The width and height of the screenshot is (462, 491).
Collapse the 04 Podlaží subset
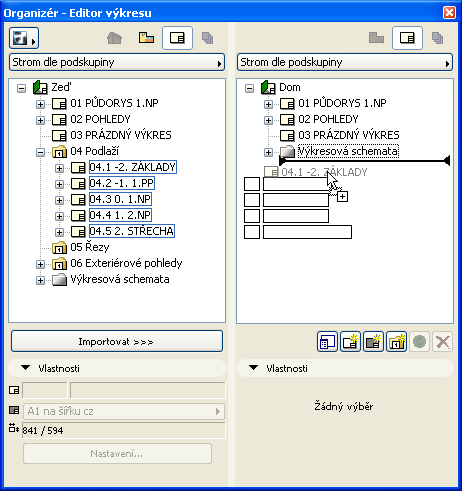(x=40, y=152)
